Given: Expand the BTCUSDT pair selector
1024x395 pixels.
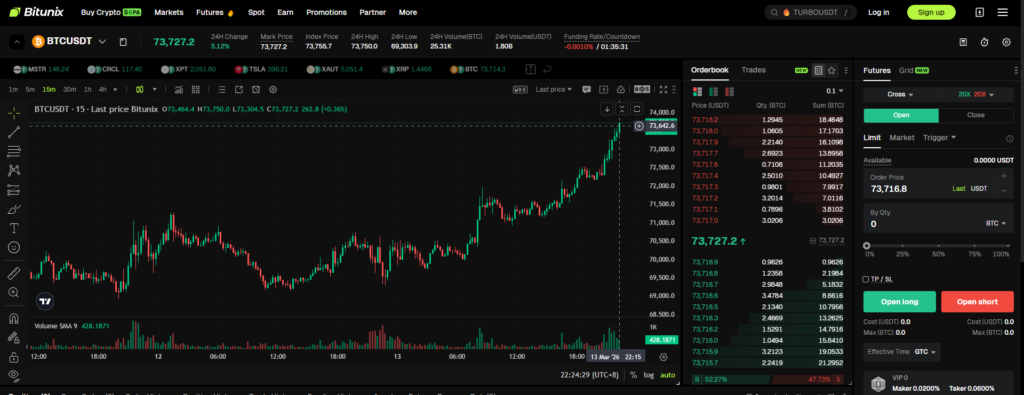Looking at the screenshot, I should click(x=102, y=42).
